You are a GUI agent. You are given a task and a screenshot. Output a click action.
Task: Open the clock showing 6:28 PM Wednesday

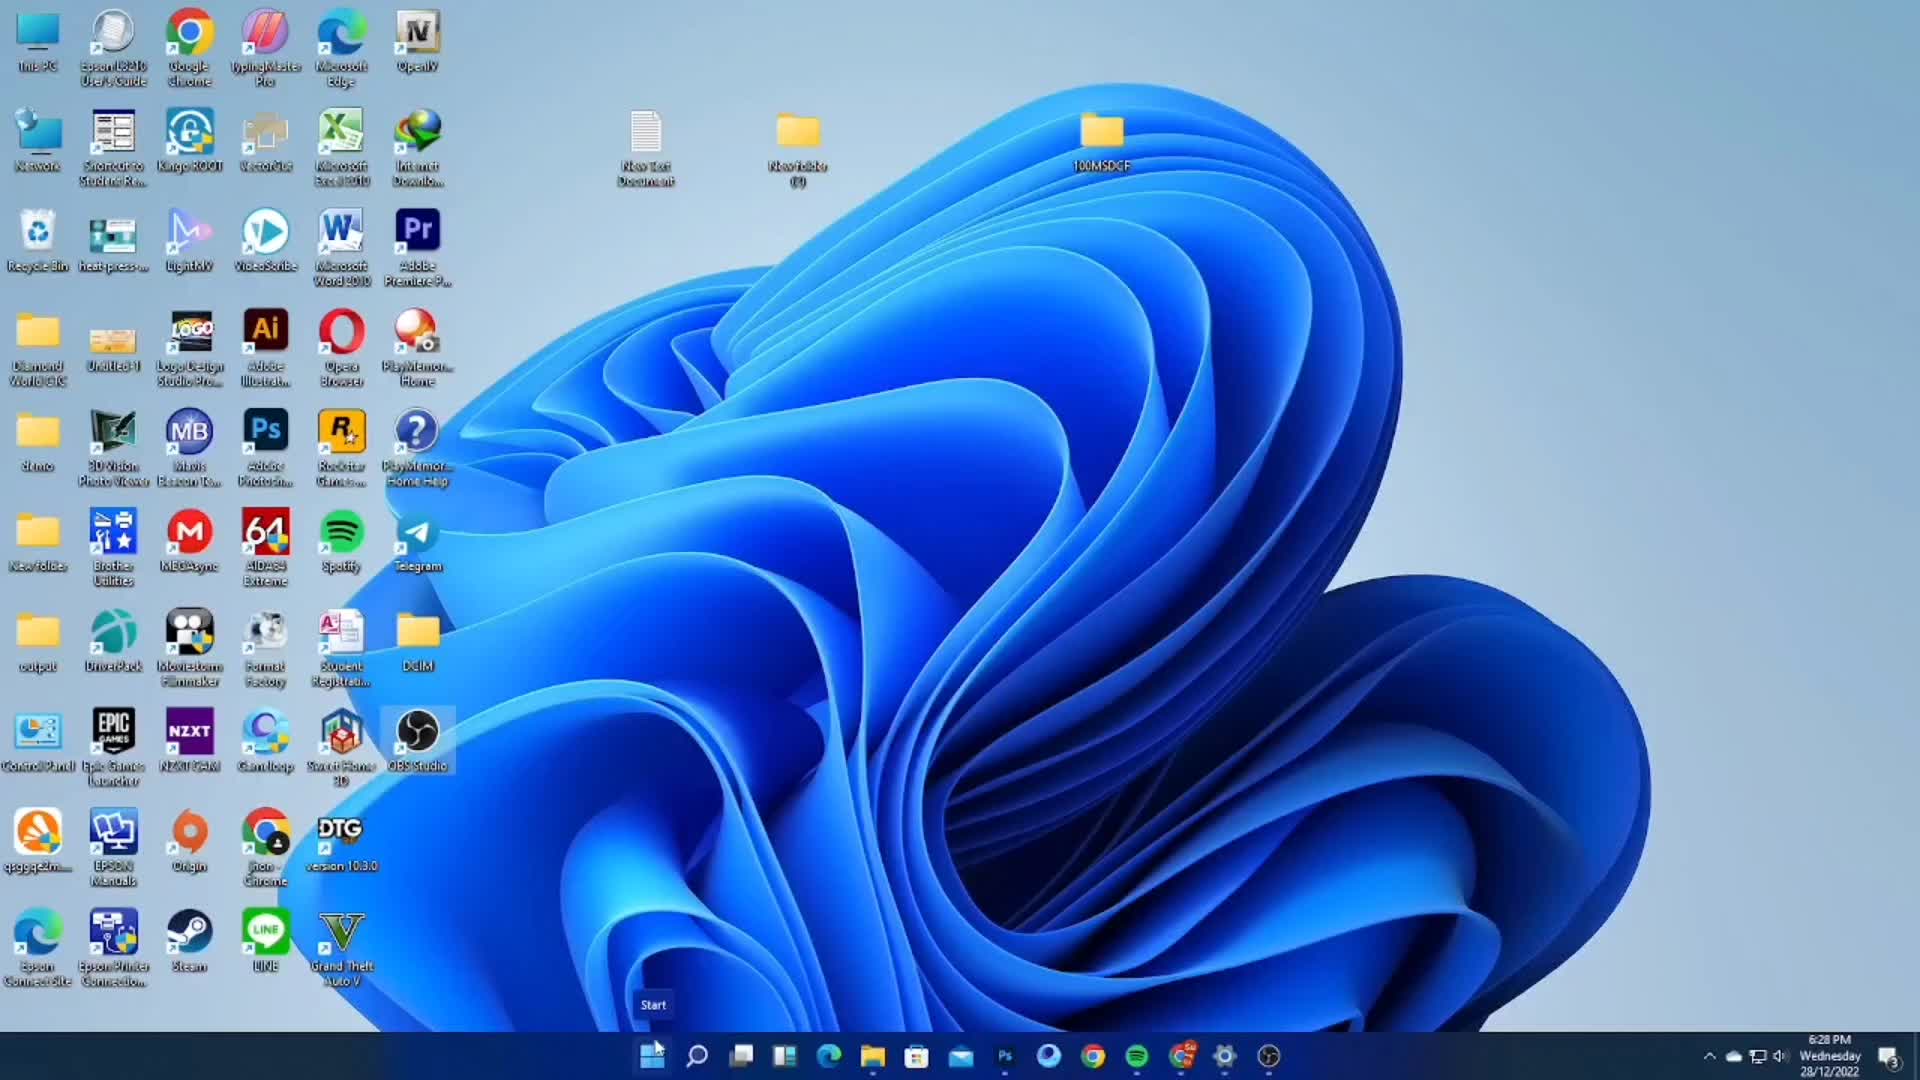(x=1830, y=1056)
